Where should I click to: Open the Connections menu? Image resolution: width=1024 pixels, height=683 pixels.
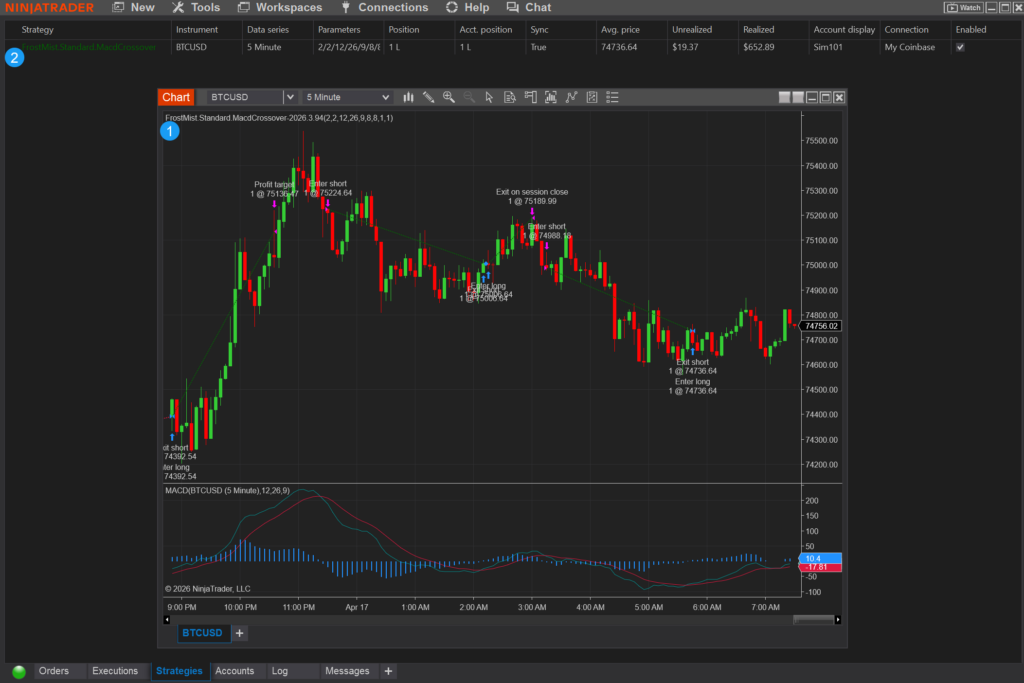[384, 7]
